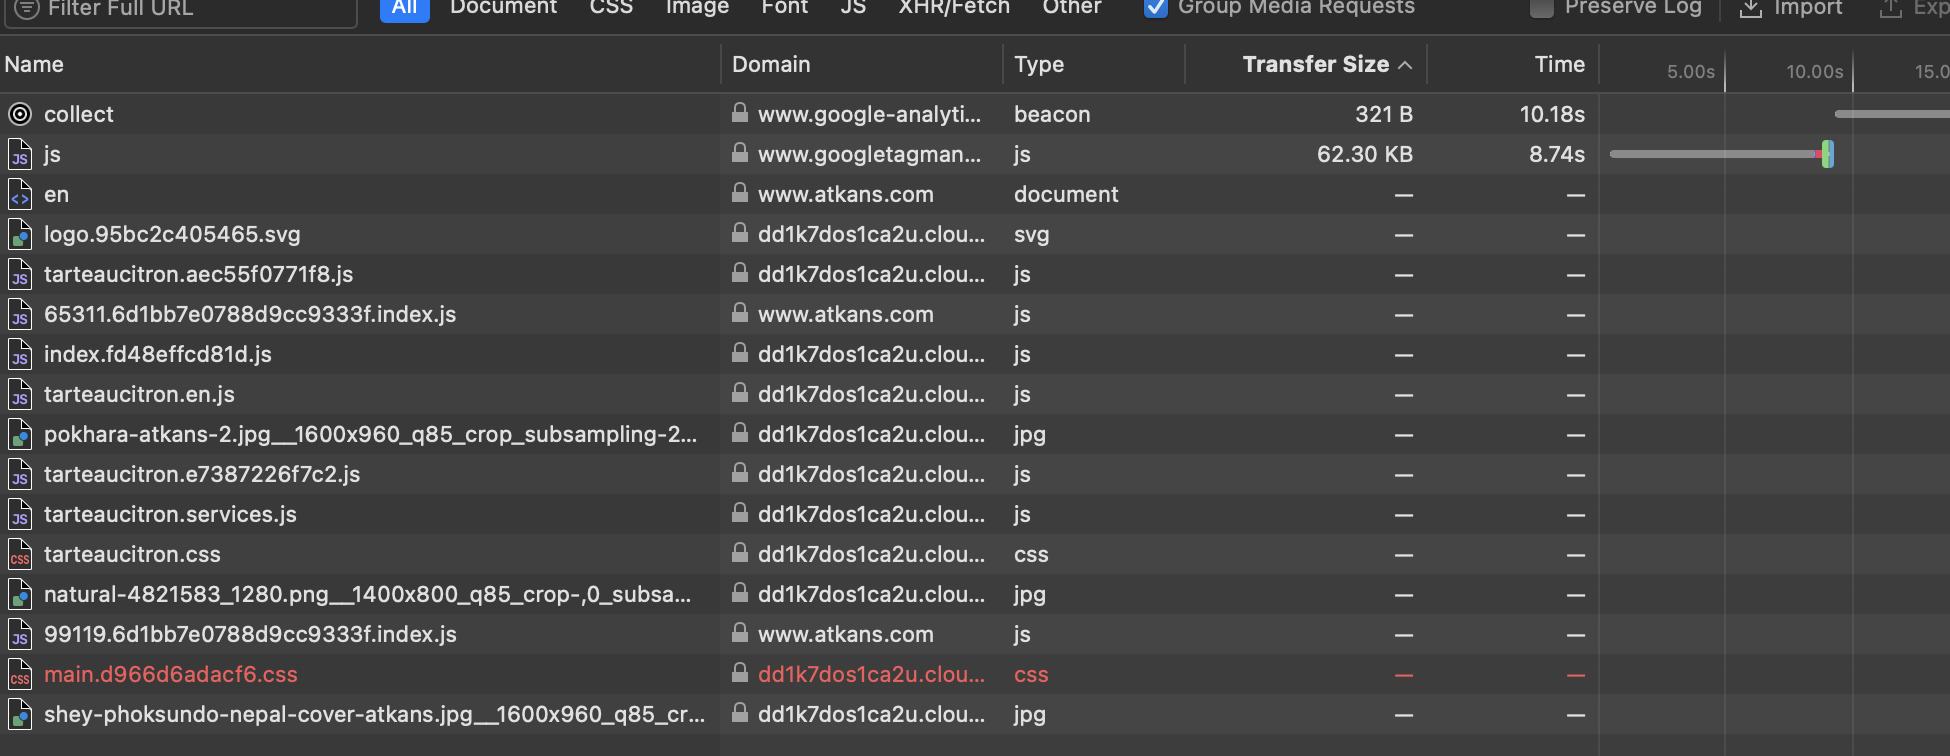
Task: Click the Import button
Action: click(1791, 8)
